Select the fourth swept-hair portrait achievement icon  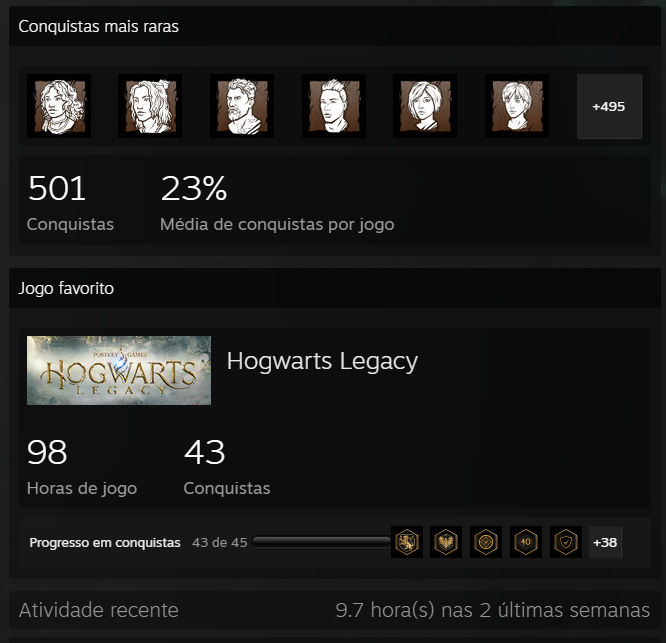[x=334, y=106]
